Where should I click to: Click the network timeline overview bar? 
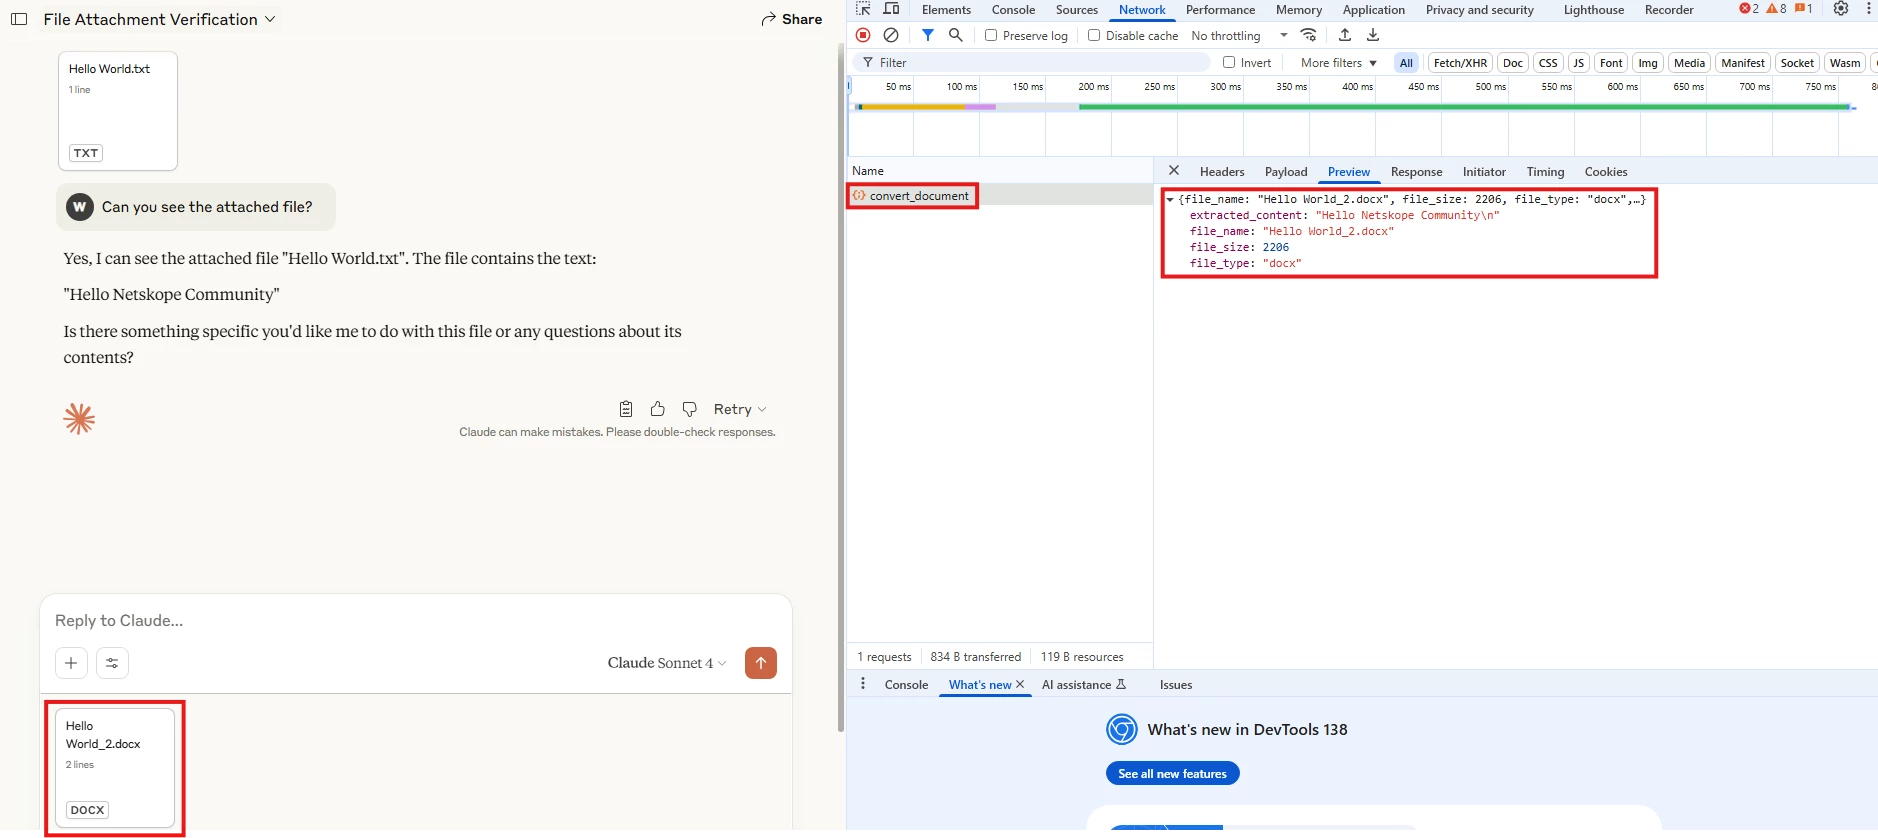1355,106
